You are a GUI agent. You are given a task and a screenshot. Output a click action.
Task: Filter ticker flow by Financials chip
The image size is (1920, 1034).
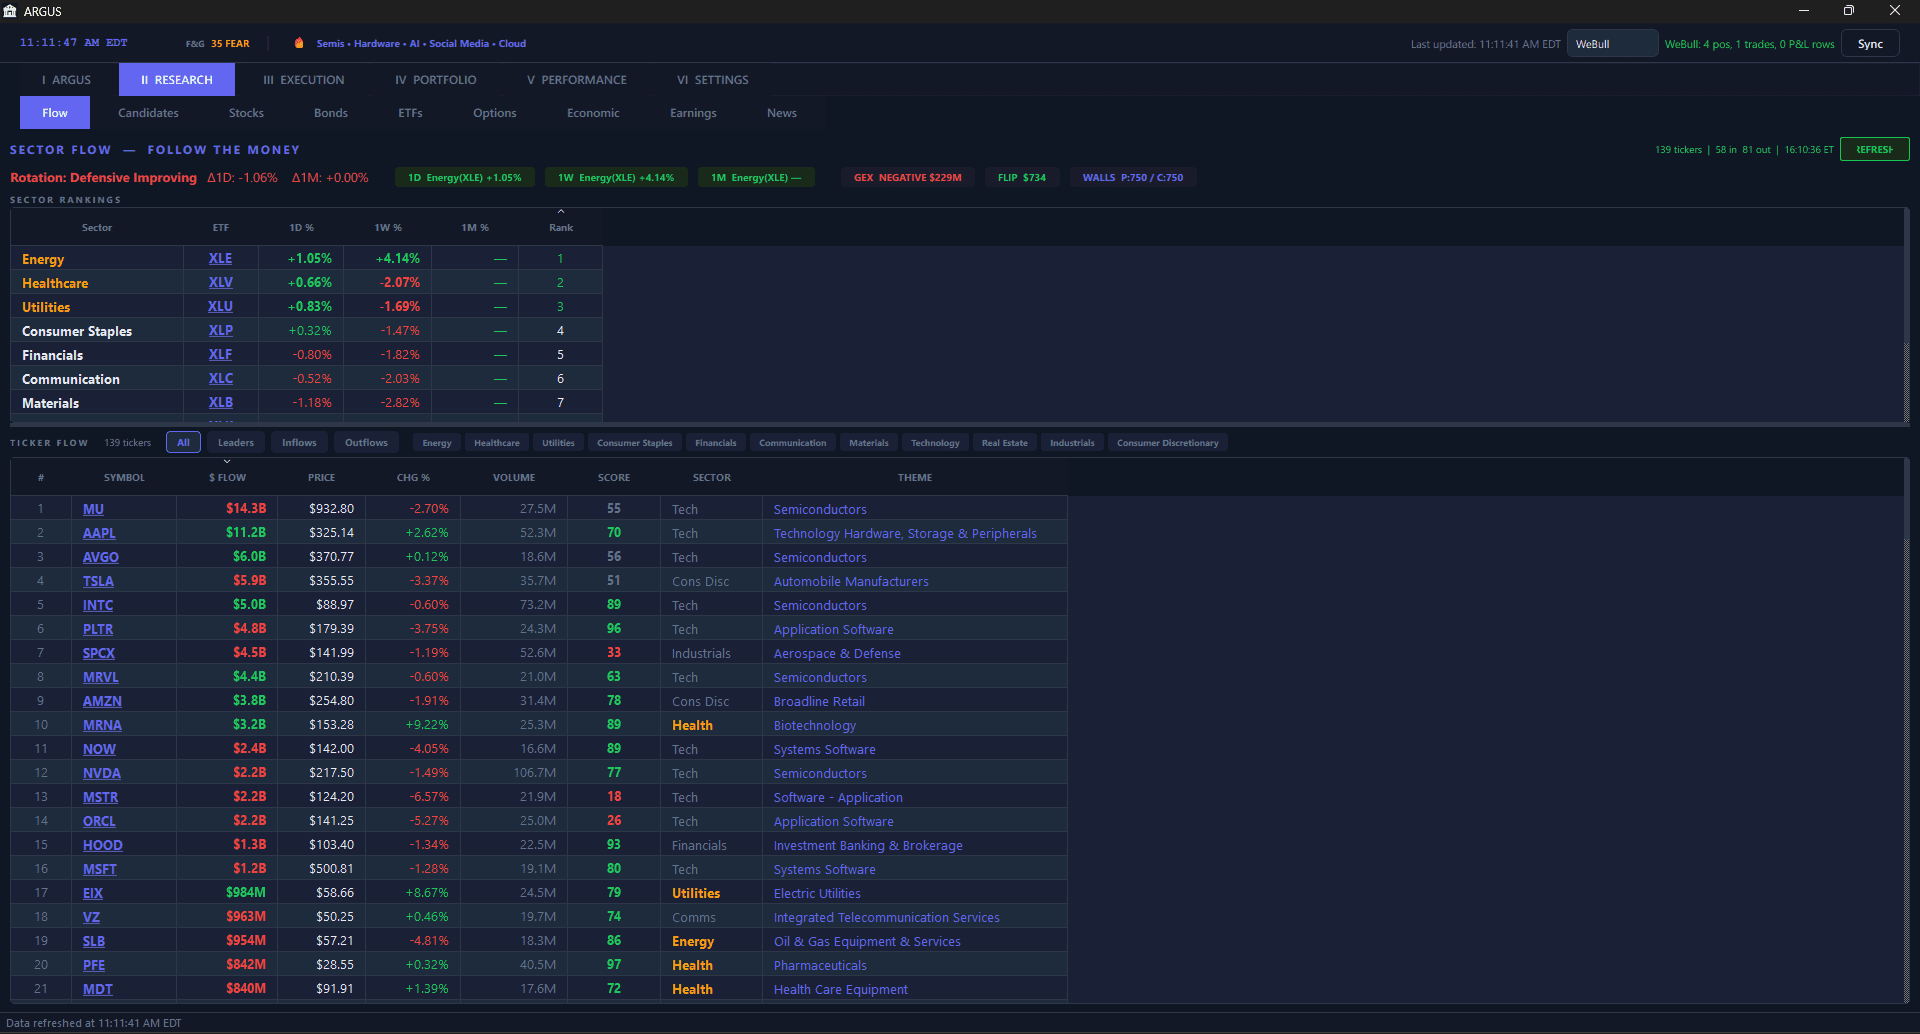(x=716, y=443)
